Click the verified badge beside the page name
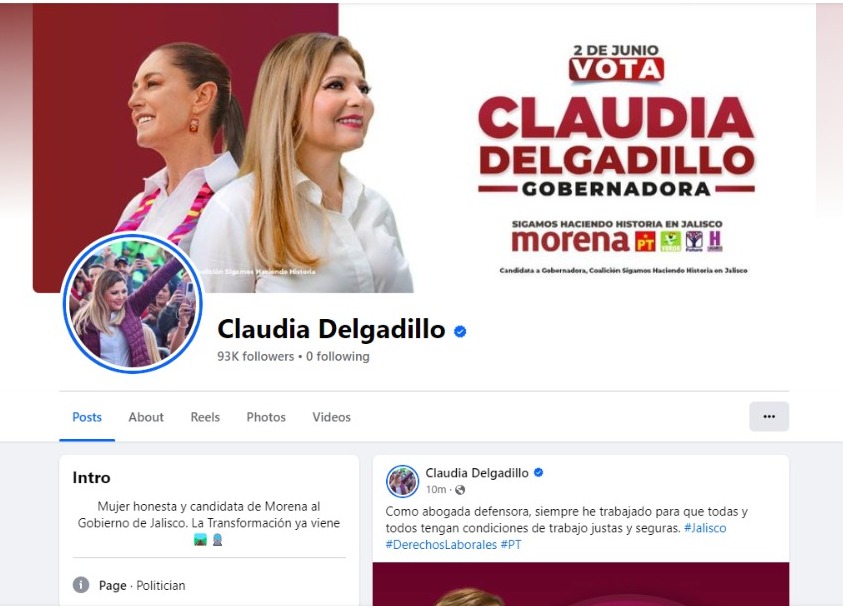The width and height of the screenshot is (843, 606). pos(460,332)
